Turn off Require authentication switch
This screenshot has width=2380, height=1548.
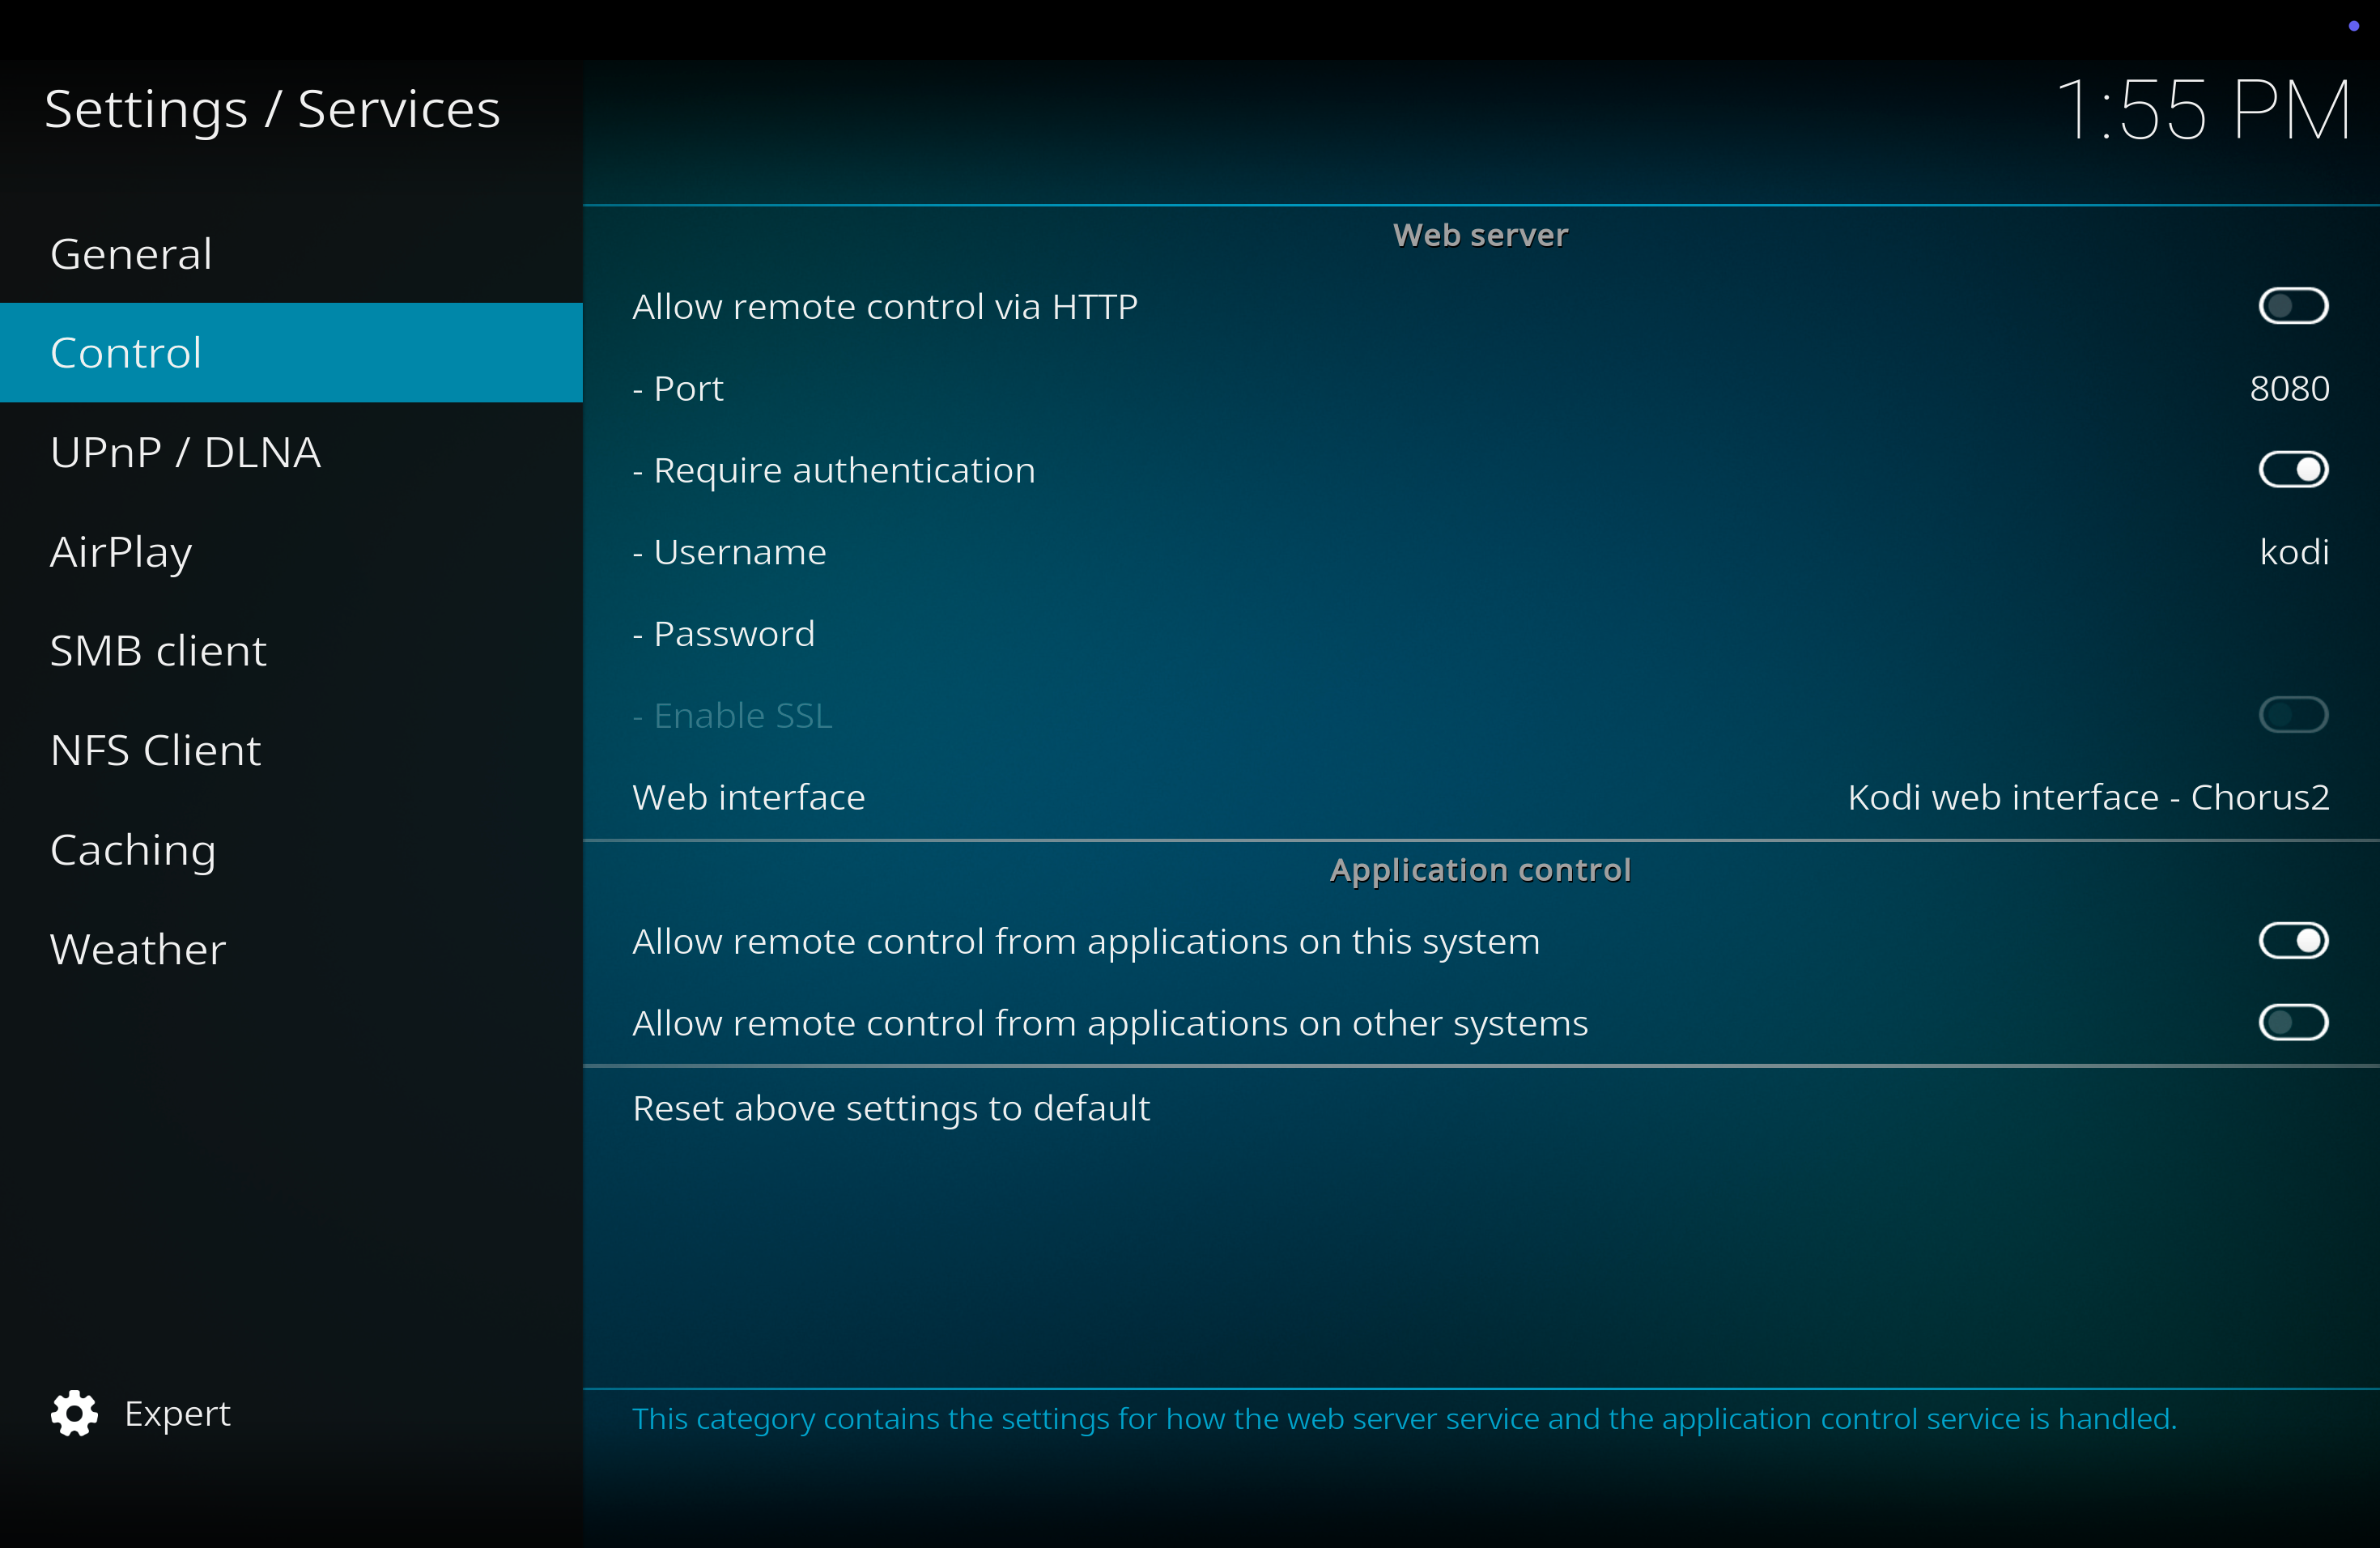(2293, 469)
